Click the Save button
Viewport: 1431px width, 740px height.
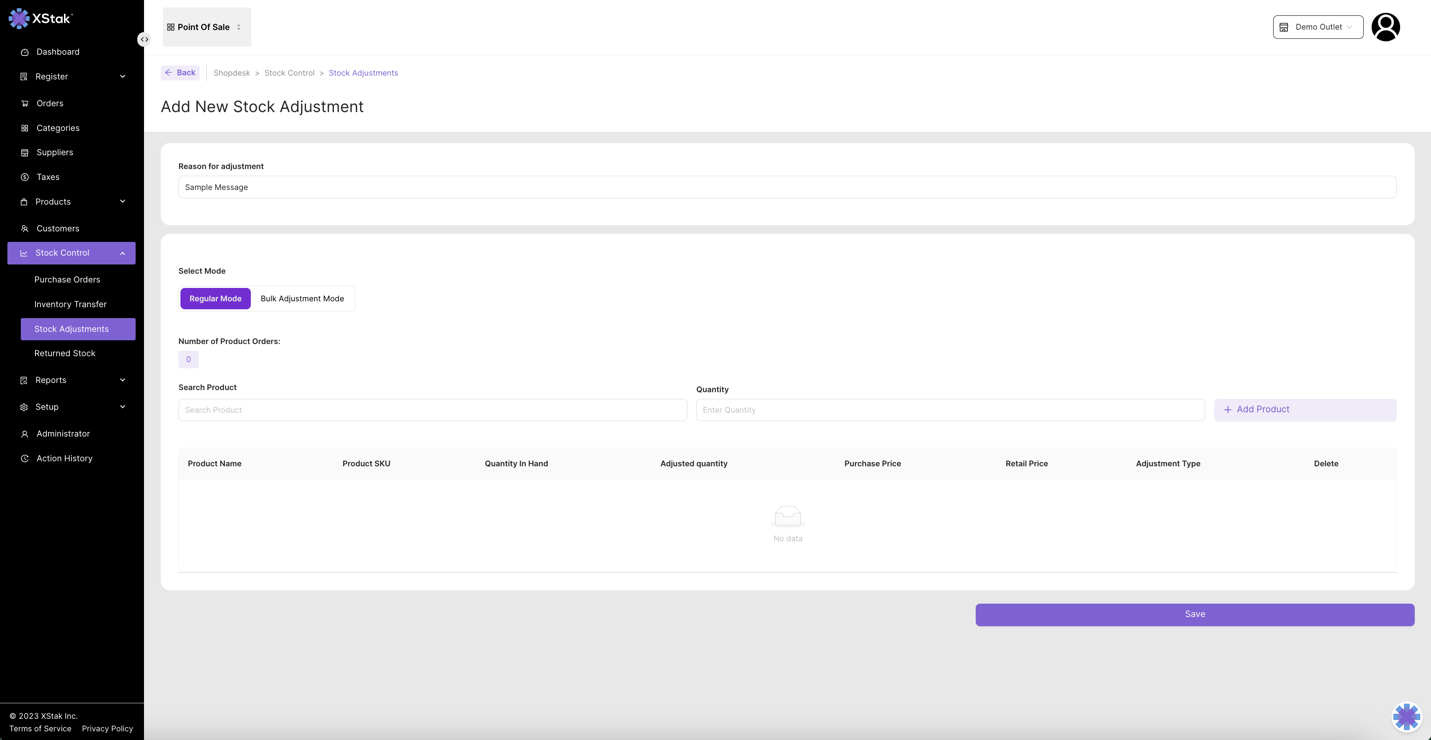coord(1194,614)
